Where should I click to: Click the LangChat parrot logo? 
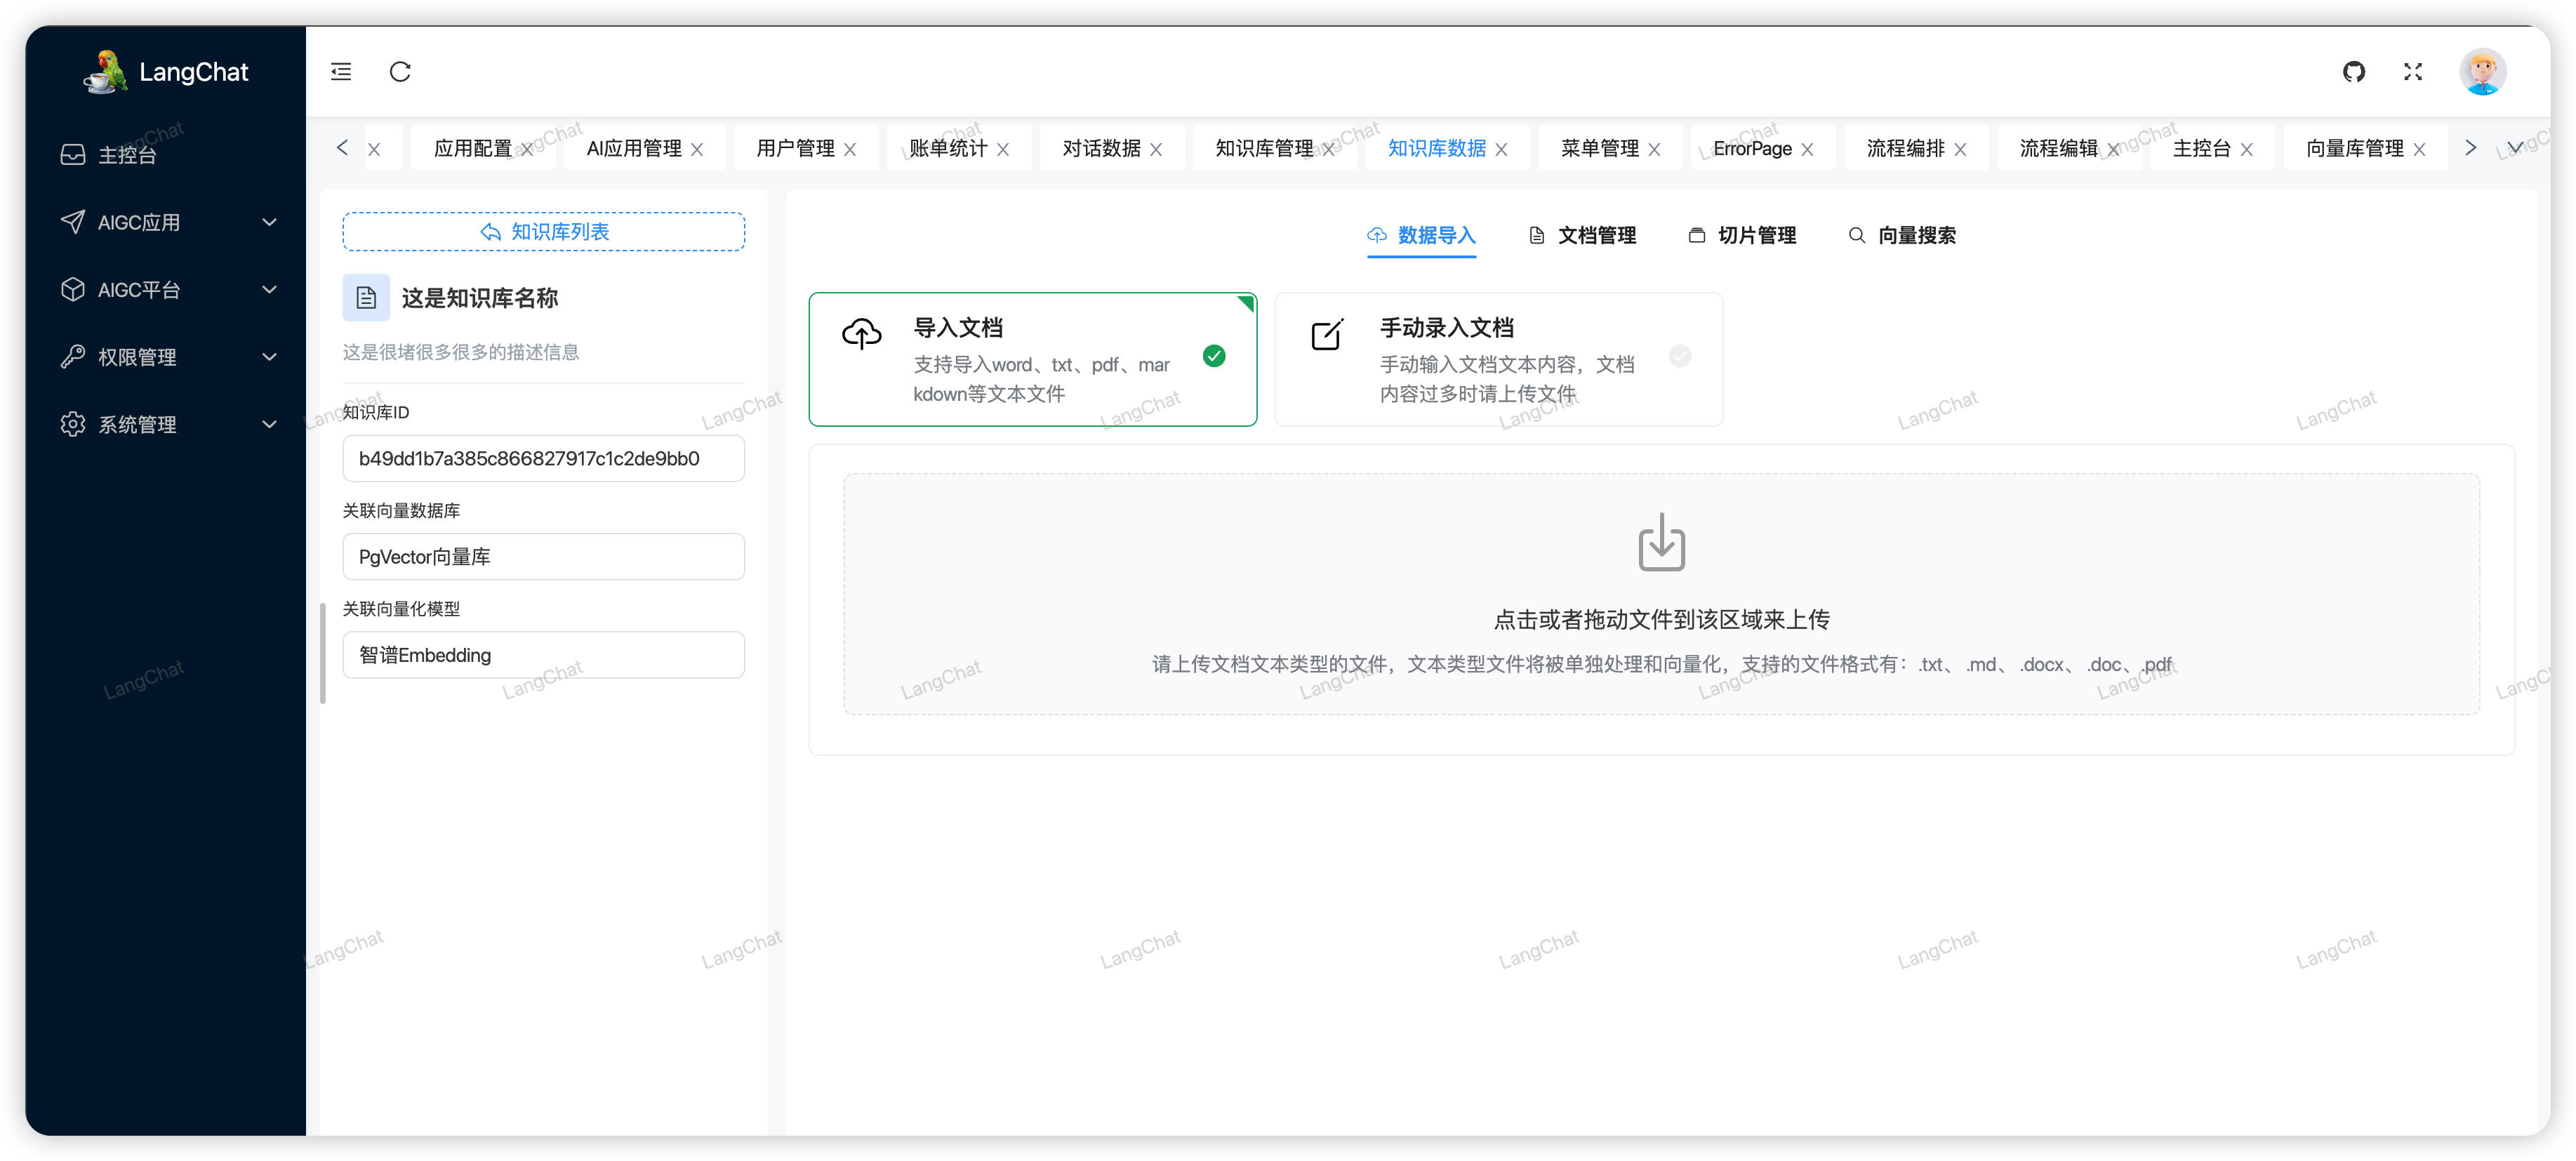[105, 72]
